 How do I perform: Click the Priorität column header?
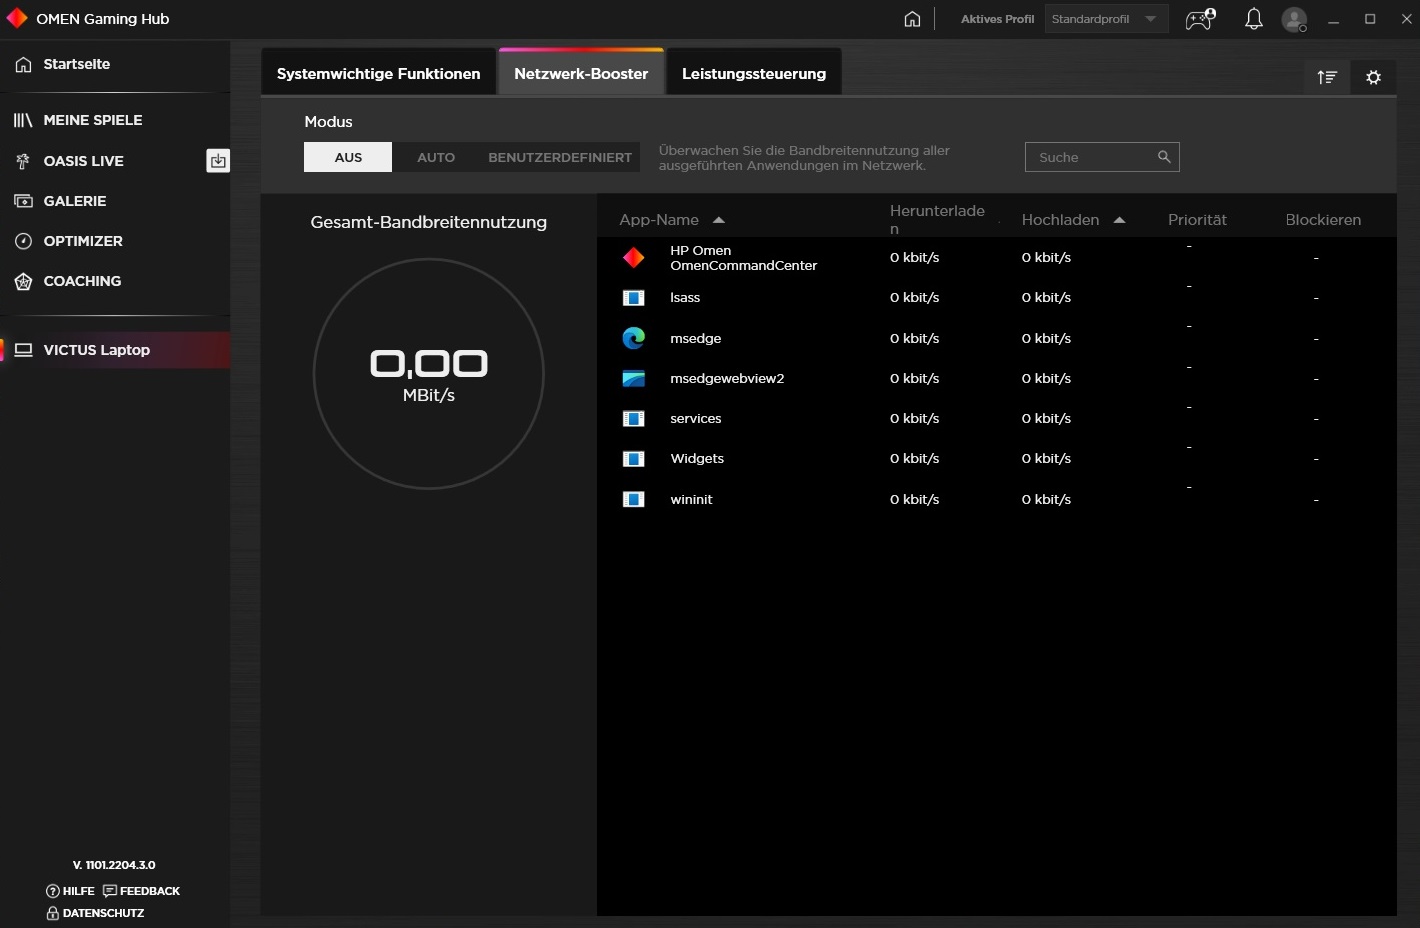[x=1197, y=220]
